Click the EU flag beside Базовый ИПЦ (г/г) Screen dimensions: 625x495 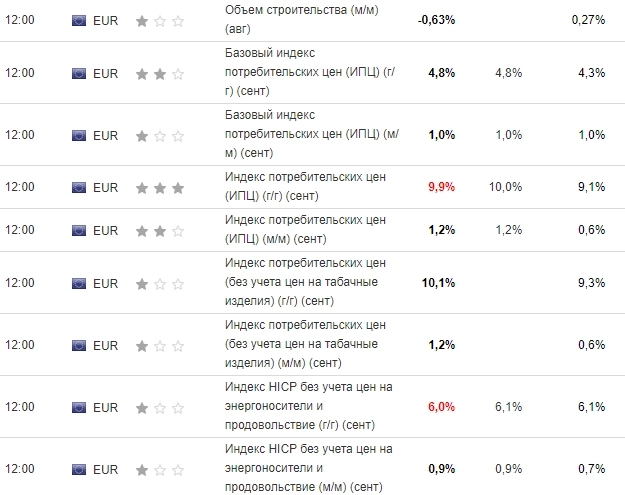tap(79, 73)
